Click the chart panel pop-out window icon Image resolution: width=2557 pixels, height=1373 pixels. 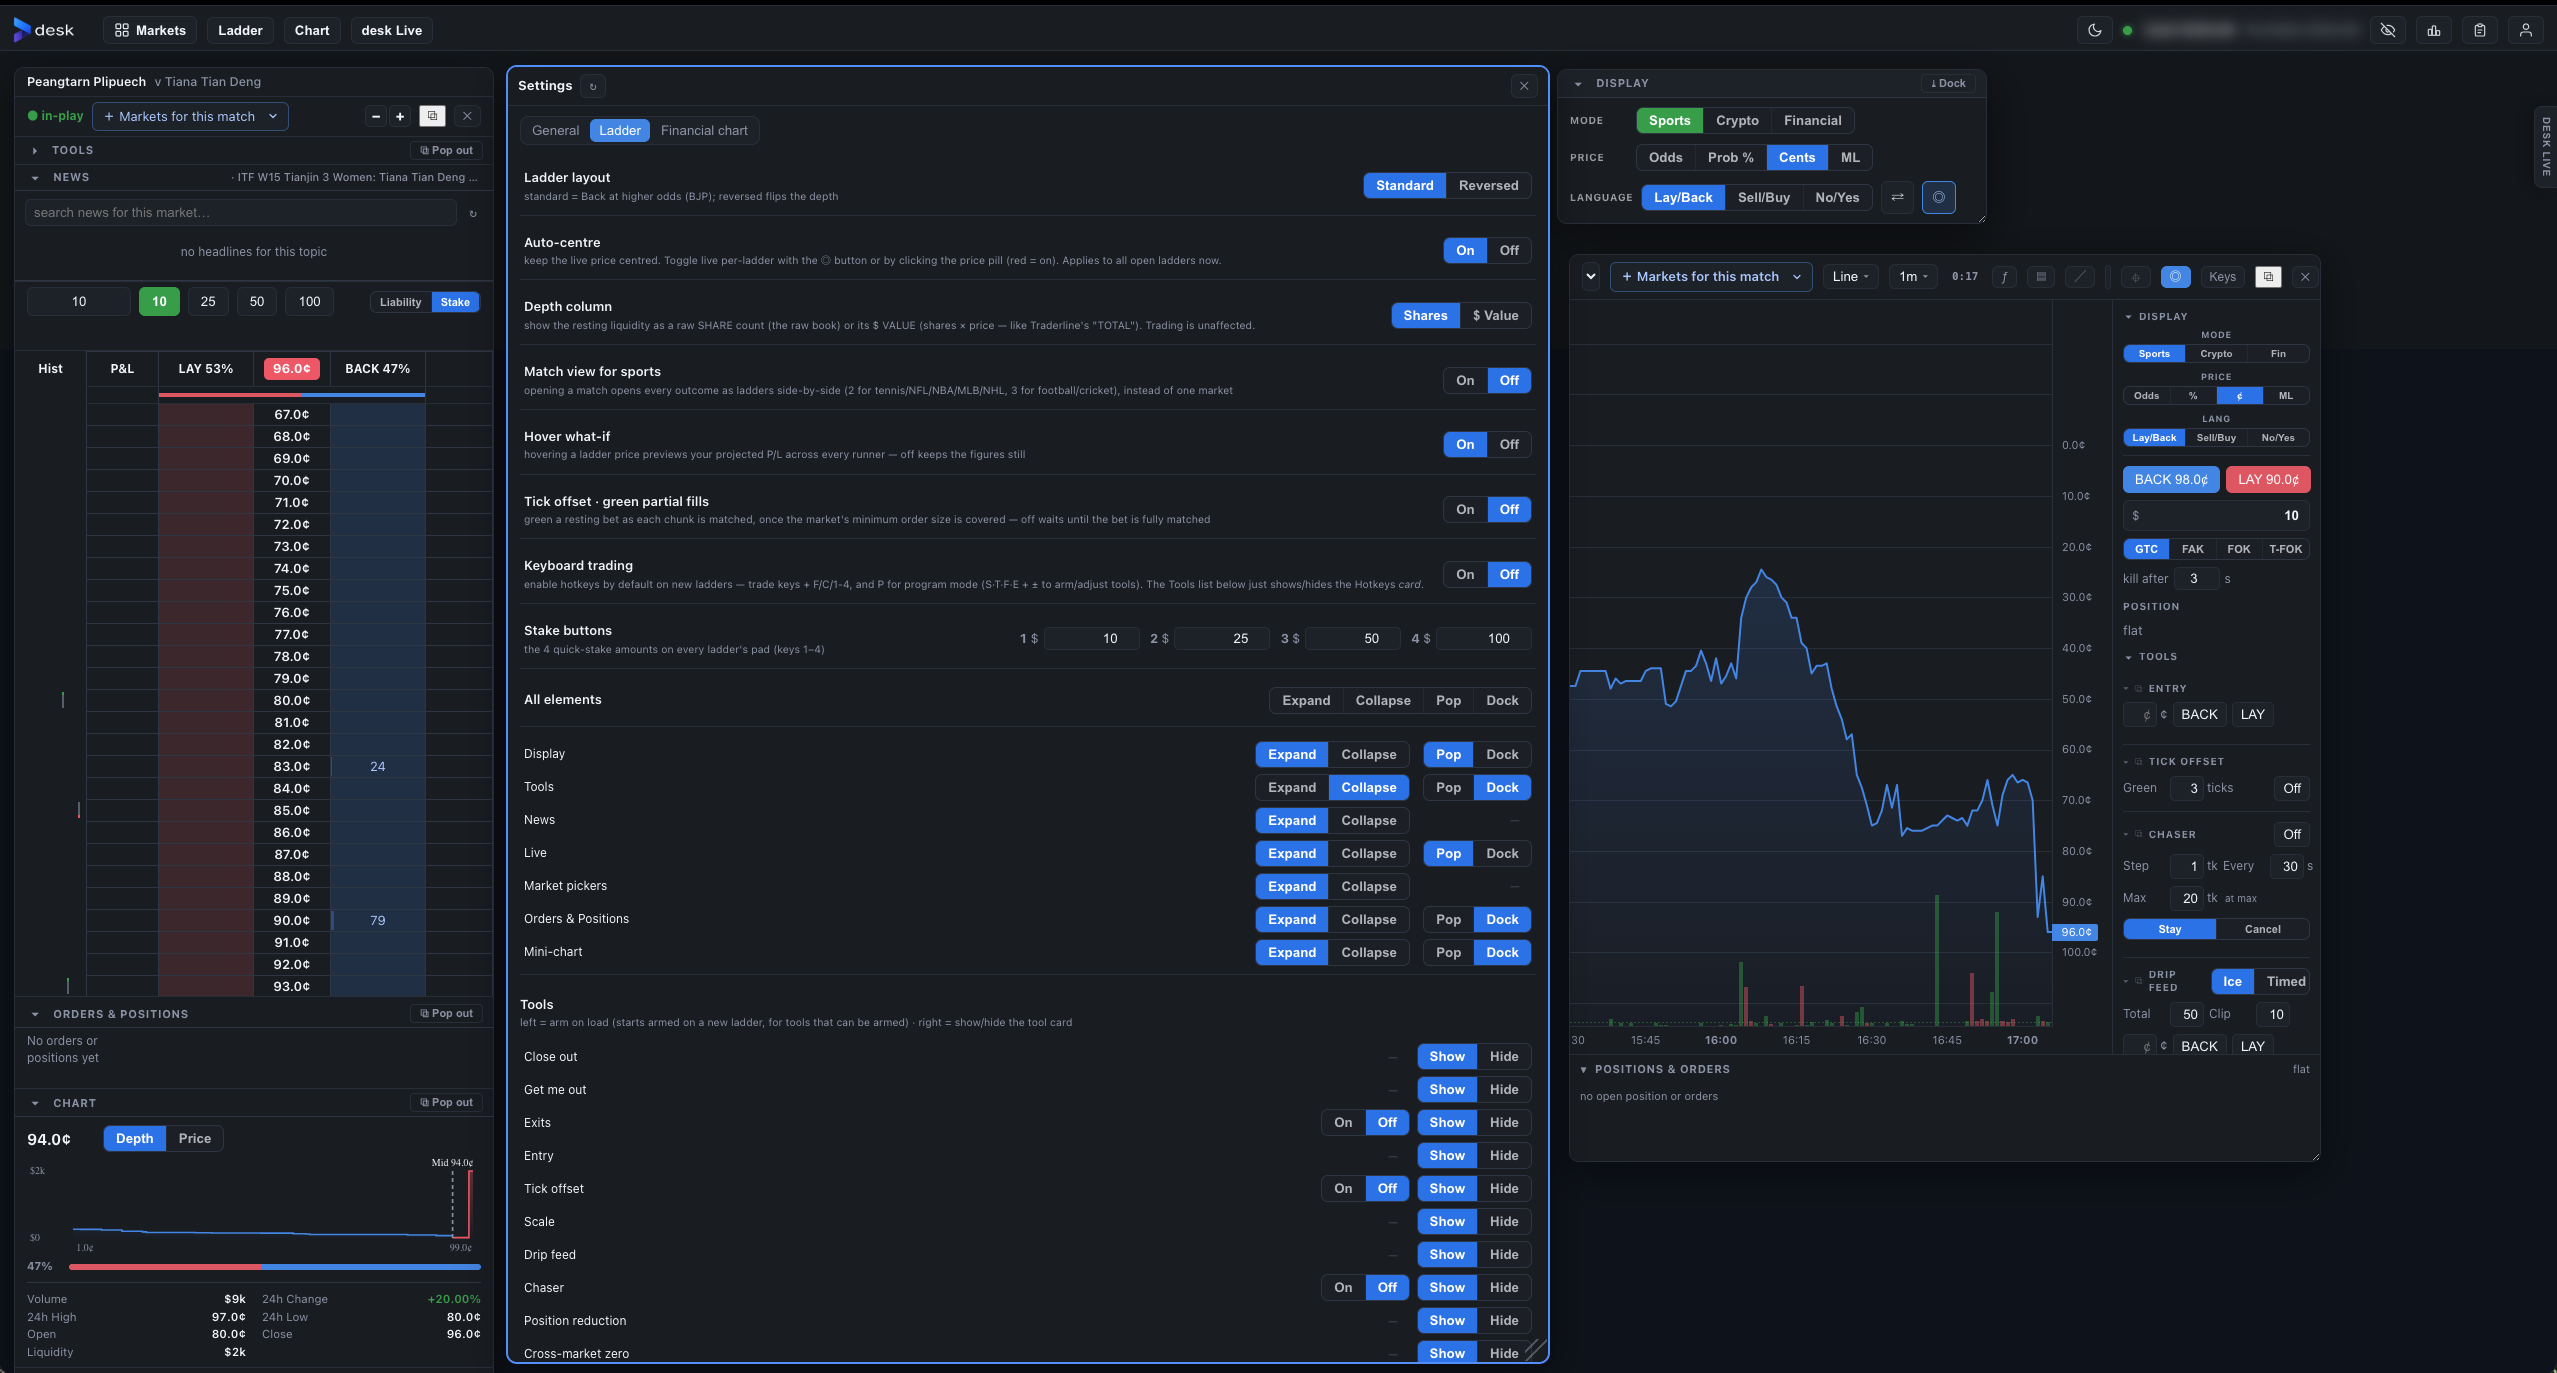2268,277
